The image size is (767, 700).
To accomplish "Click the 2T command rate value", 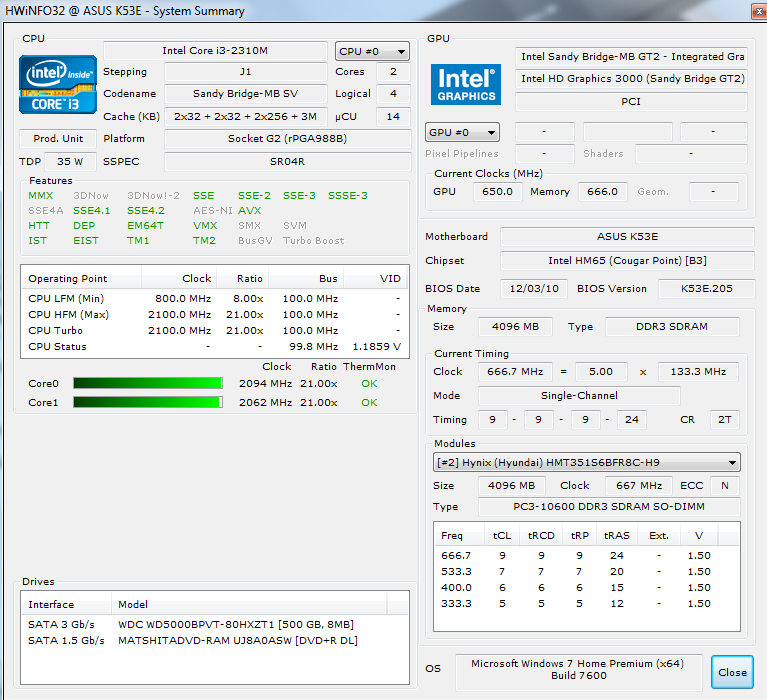I will (724, 420).
